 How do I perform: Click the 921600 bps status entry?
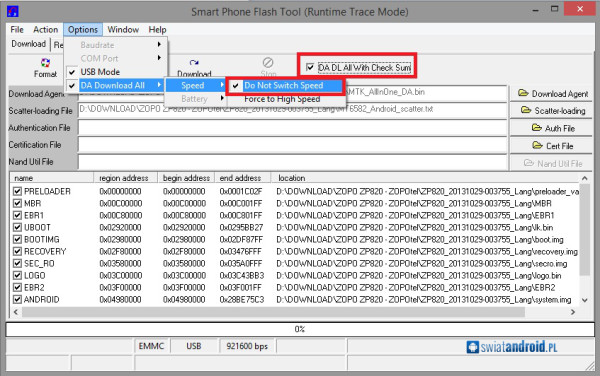coord(247,346)
